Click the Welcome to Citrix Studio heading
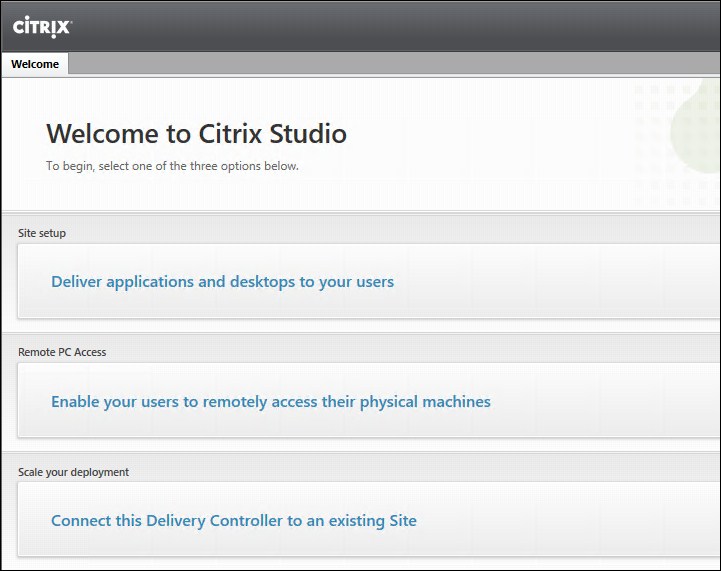Viewport: 721px width, 571px height. pyautogui.click(x=196, y=134)
